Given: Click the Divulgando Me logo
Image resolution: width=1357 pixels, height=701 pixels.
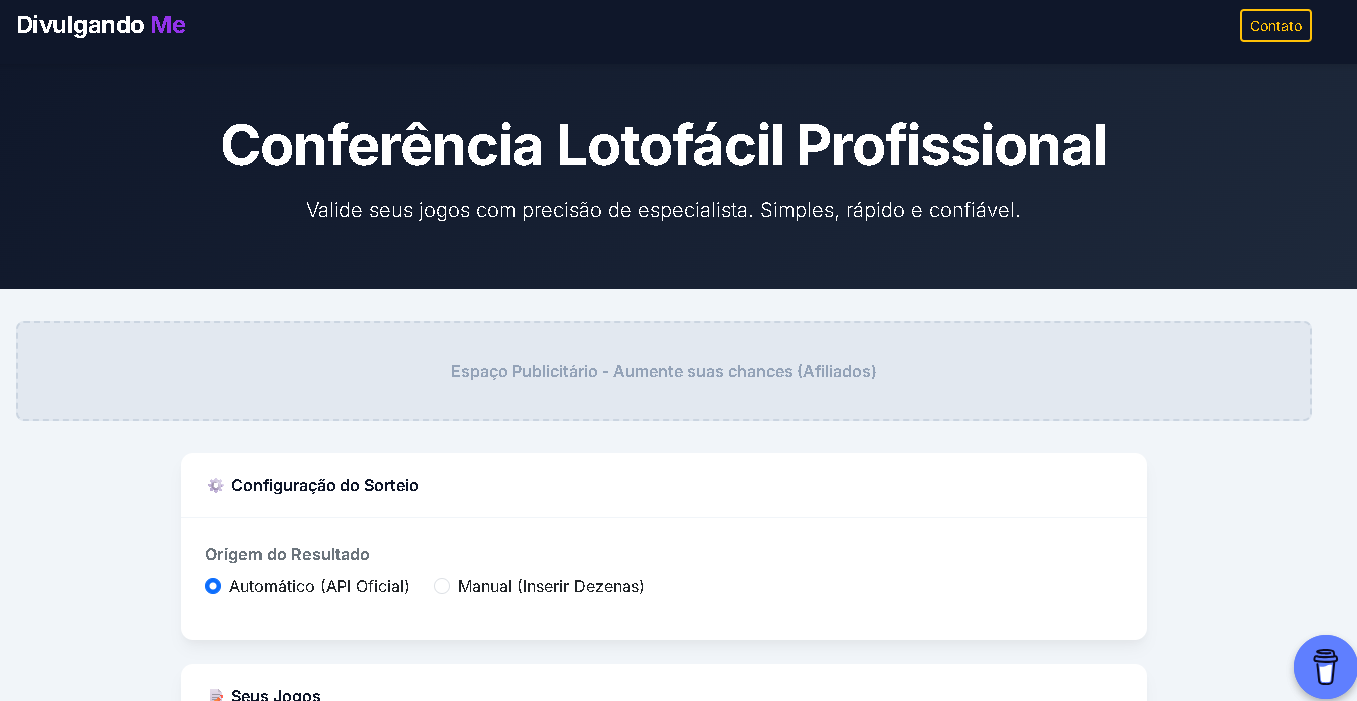Looking at the screenshot, I should tap(100, 25).
